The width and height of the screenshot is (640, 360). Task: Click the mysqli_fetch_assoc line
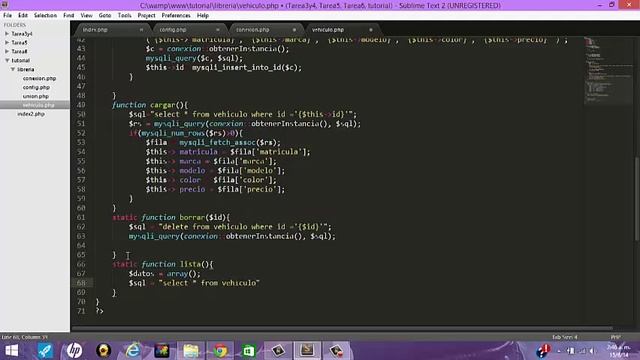[213, 142]
